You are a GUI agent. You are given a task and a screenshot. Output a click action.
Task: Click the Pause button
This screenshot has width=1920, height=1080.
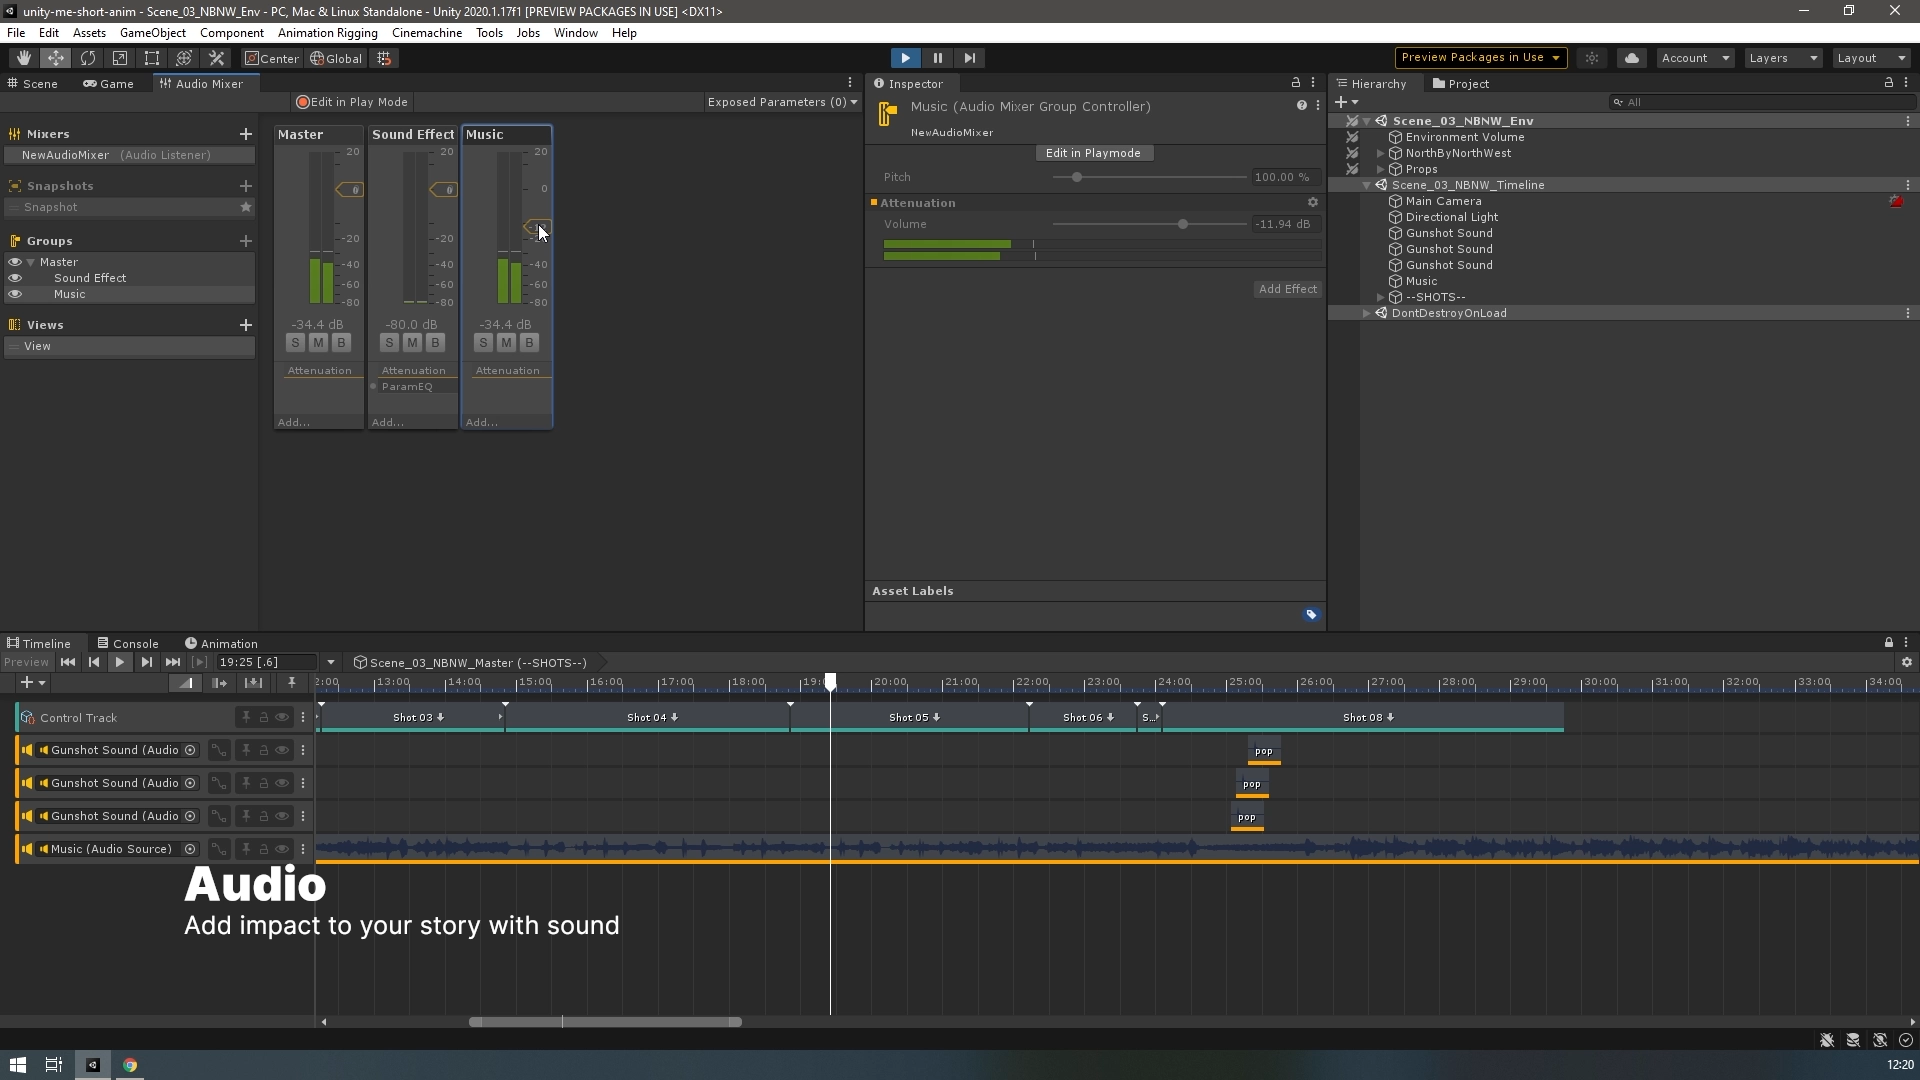[937, 58]
